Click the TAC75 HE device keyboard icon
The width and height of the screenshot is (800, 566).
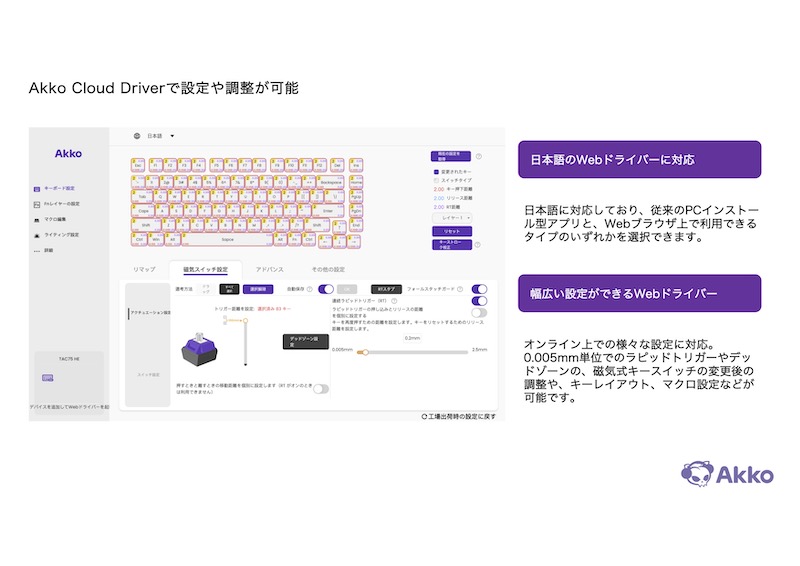click(x=48, y=377)
